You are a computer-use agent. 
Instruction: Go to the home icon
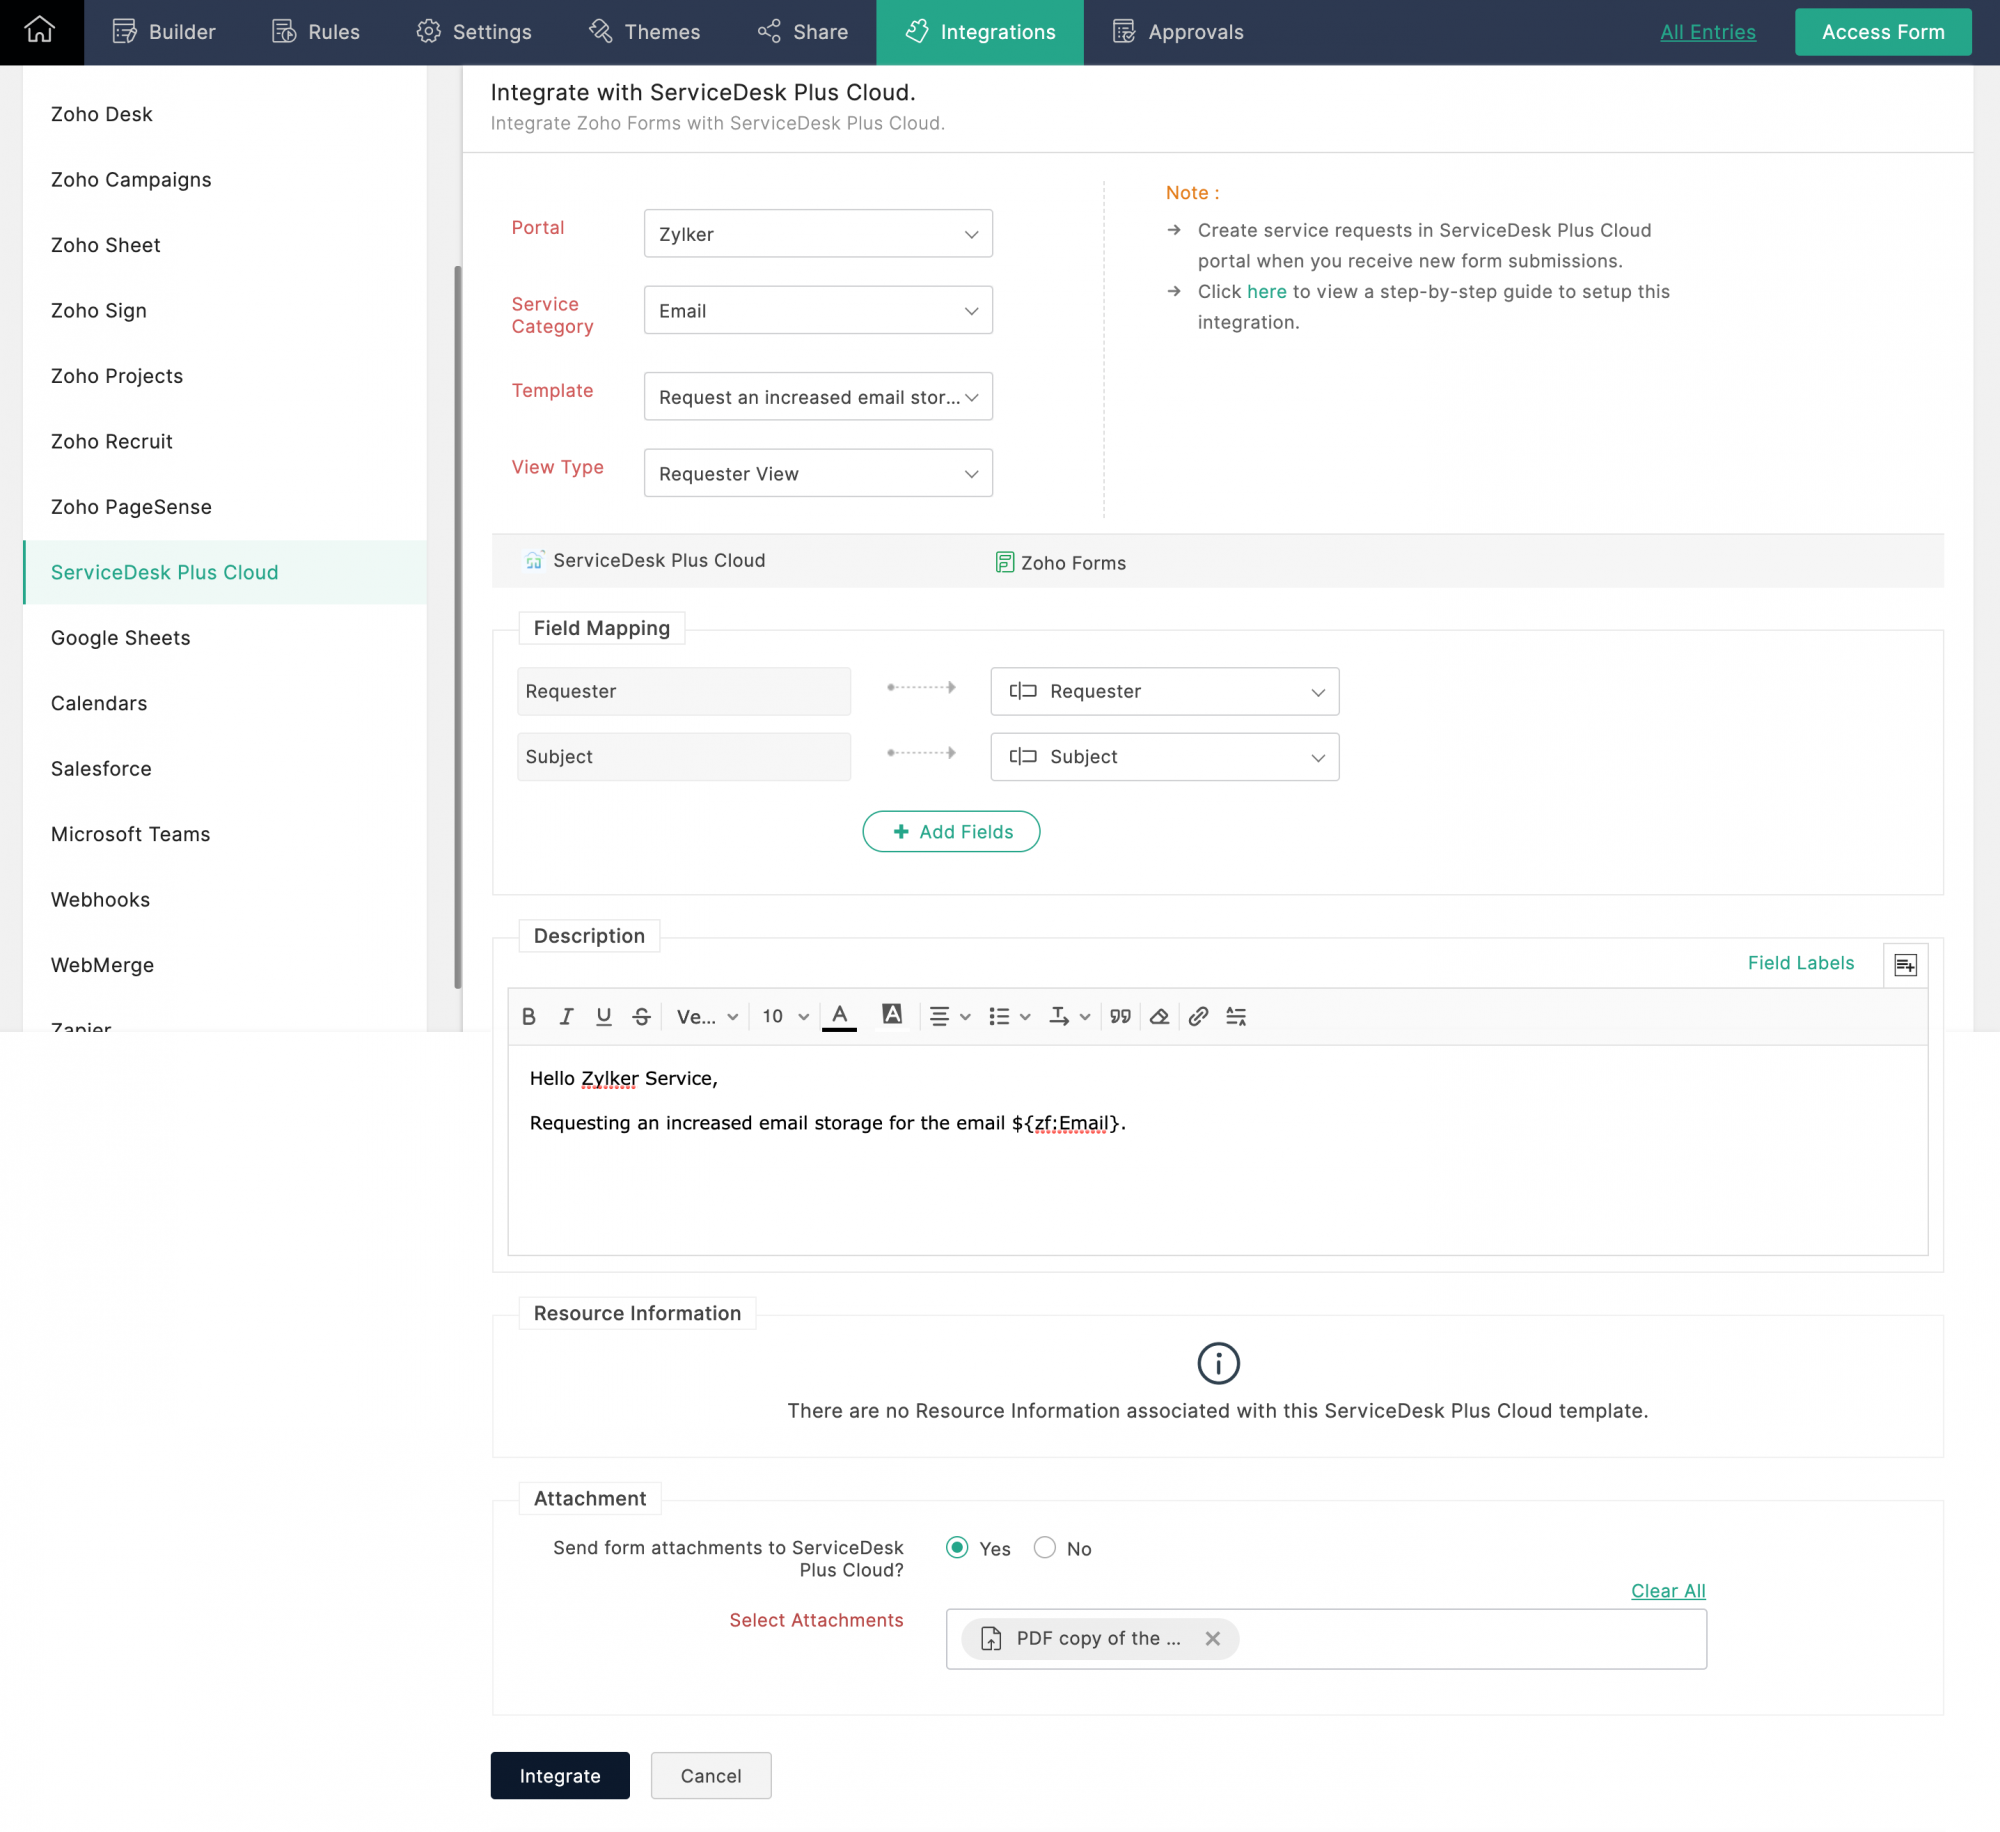[40, 31]
